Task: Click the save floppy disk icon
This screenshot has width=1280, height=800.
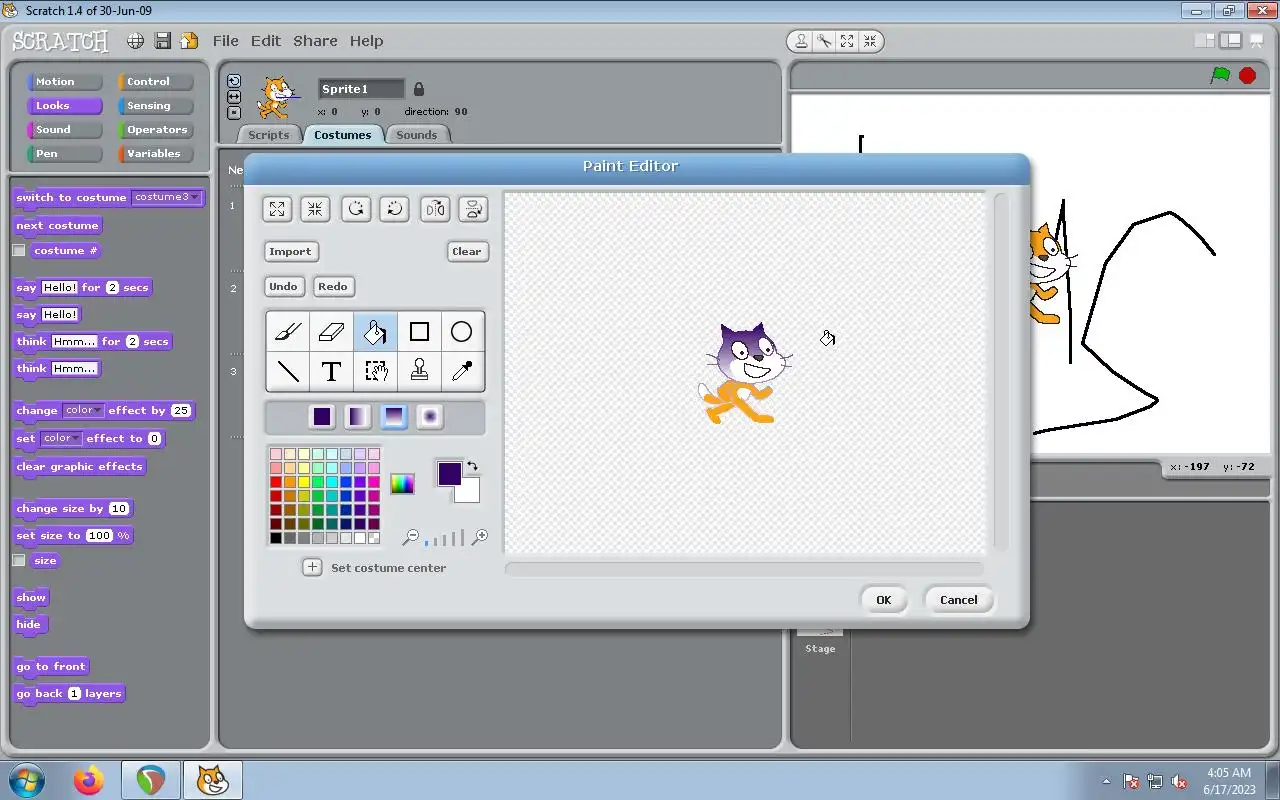Action: tap(162, 41)
